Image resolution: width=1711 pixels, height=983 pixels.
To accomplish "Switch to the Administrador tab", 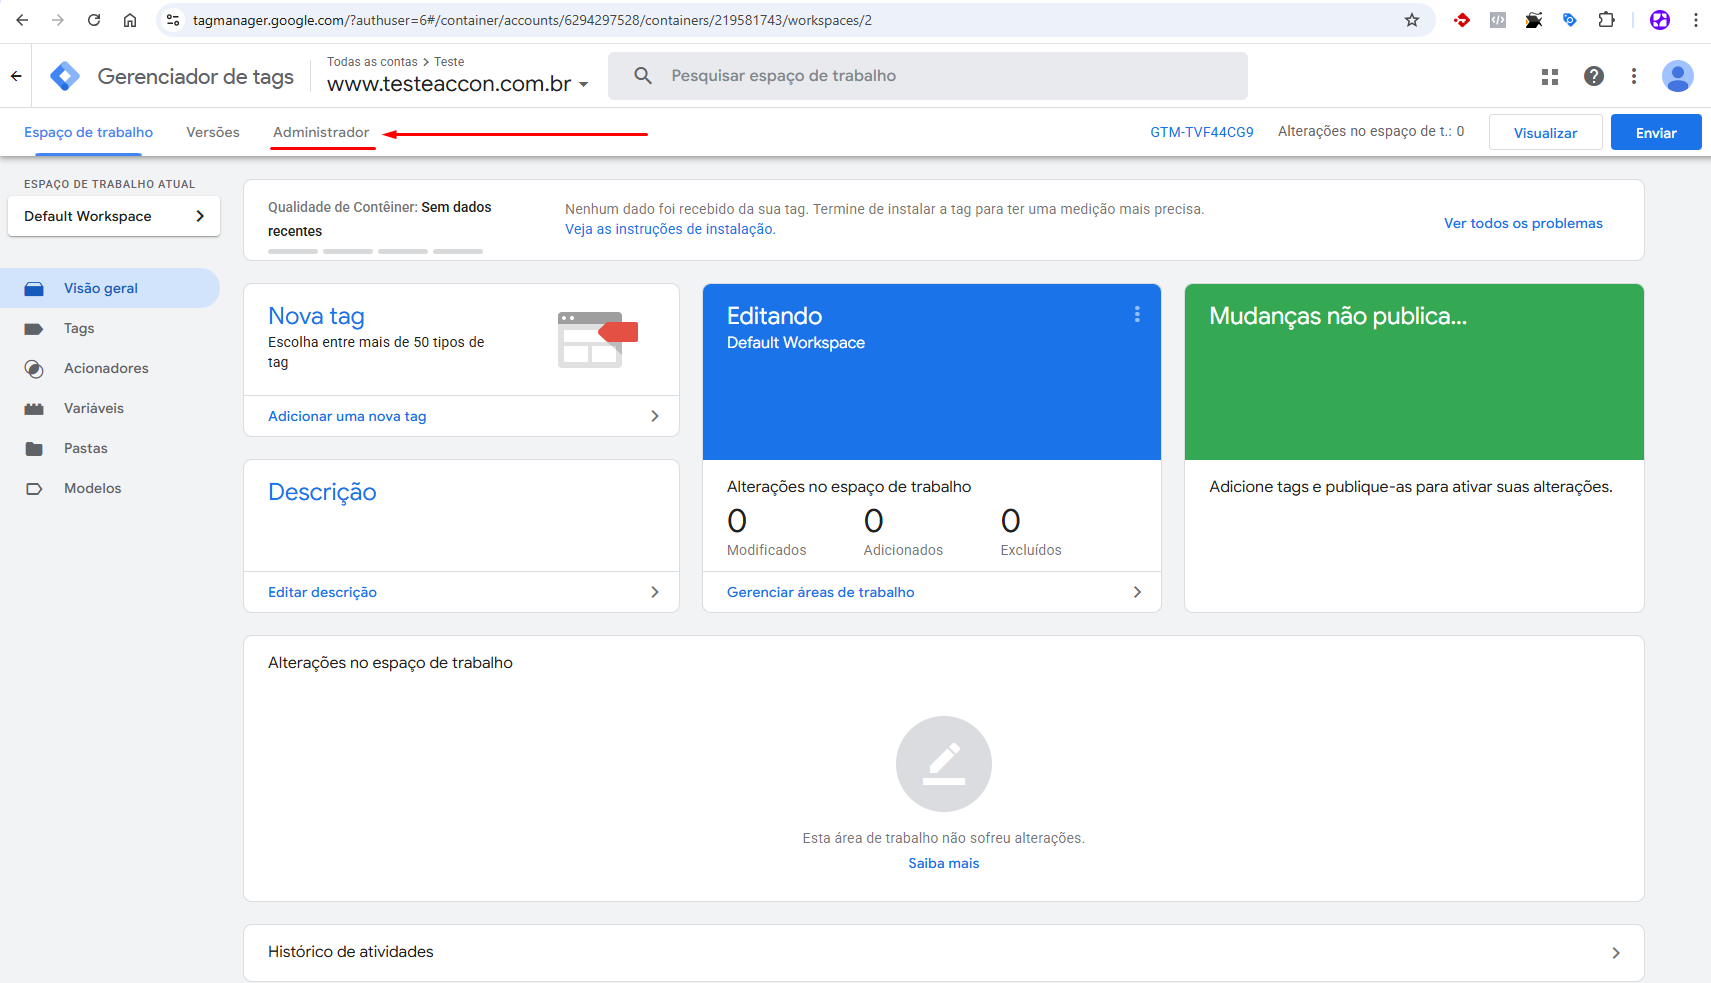I will click(x=321, y=132).
